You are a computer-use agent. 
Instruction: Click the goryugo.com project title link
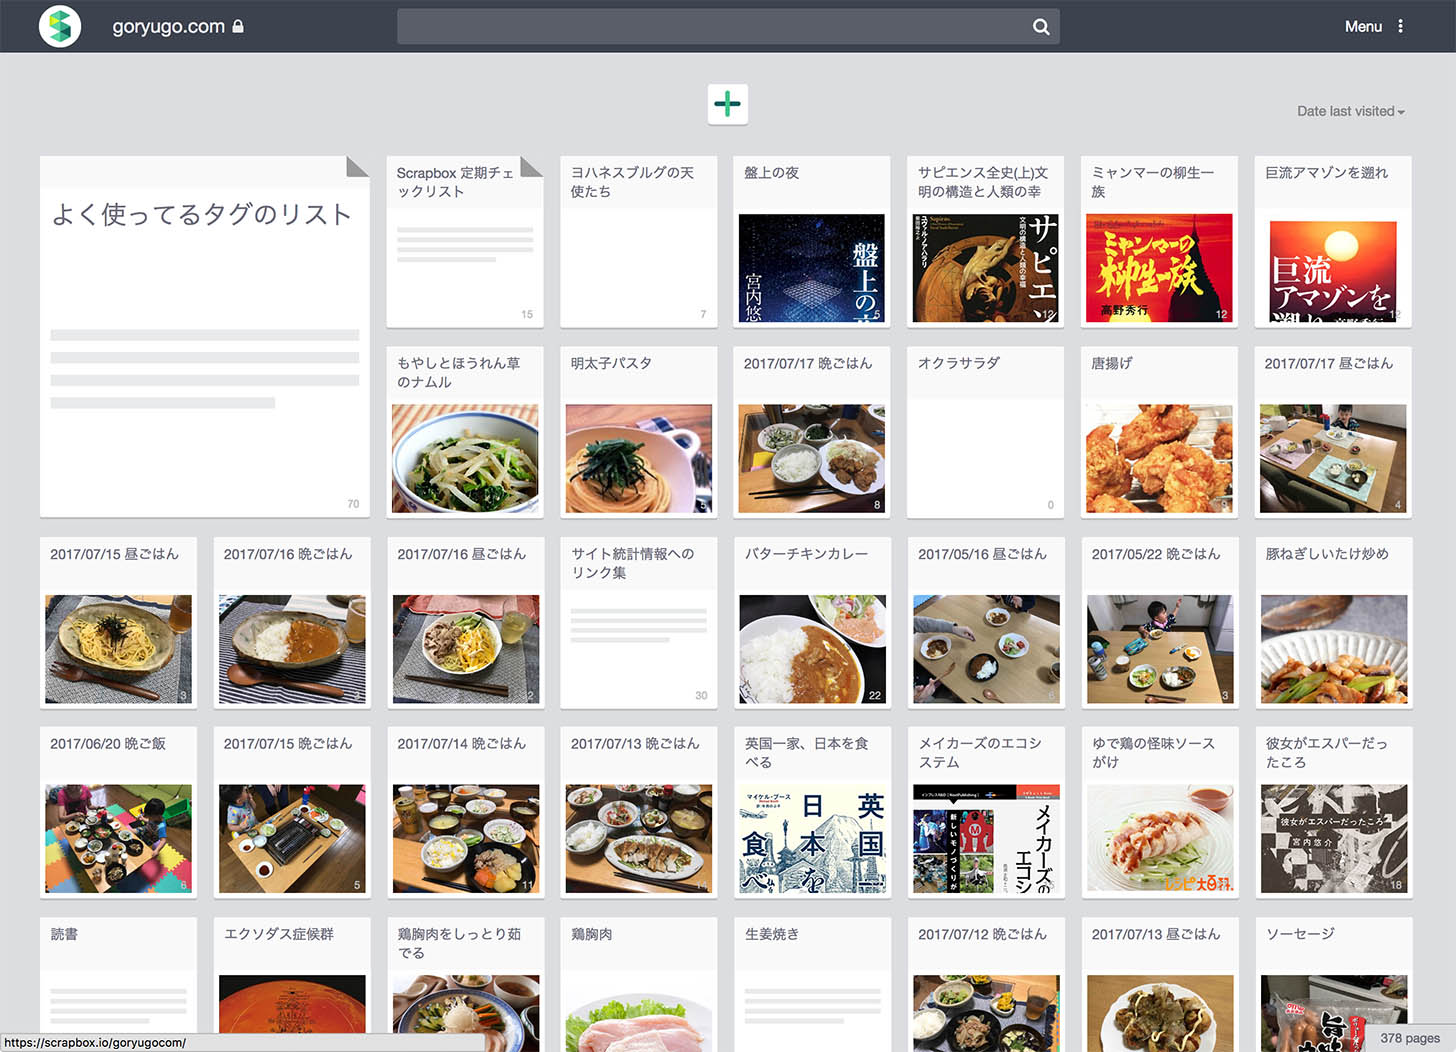[x=168, y=26]
